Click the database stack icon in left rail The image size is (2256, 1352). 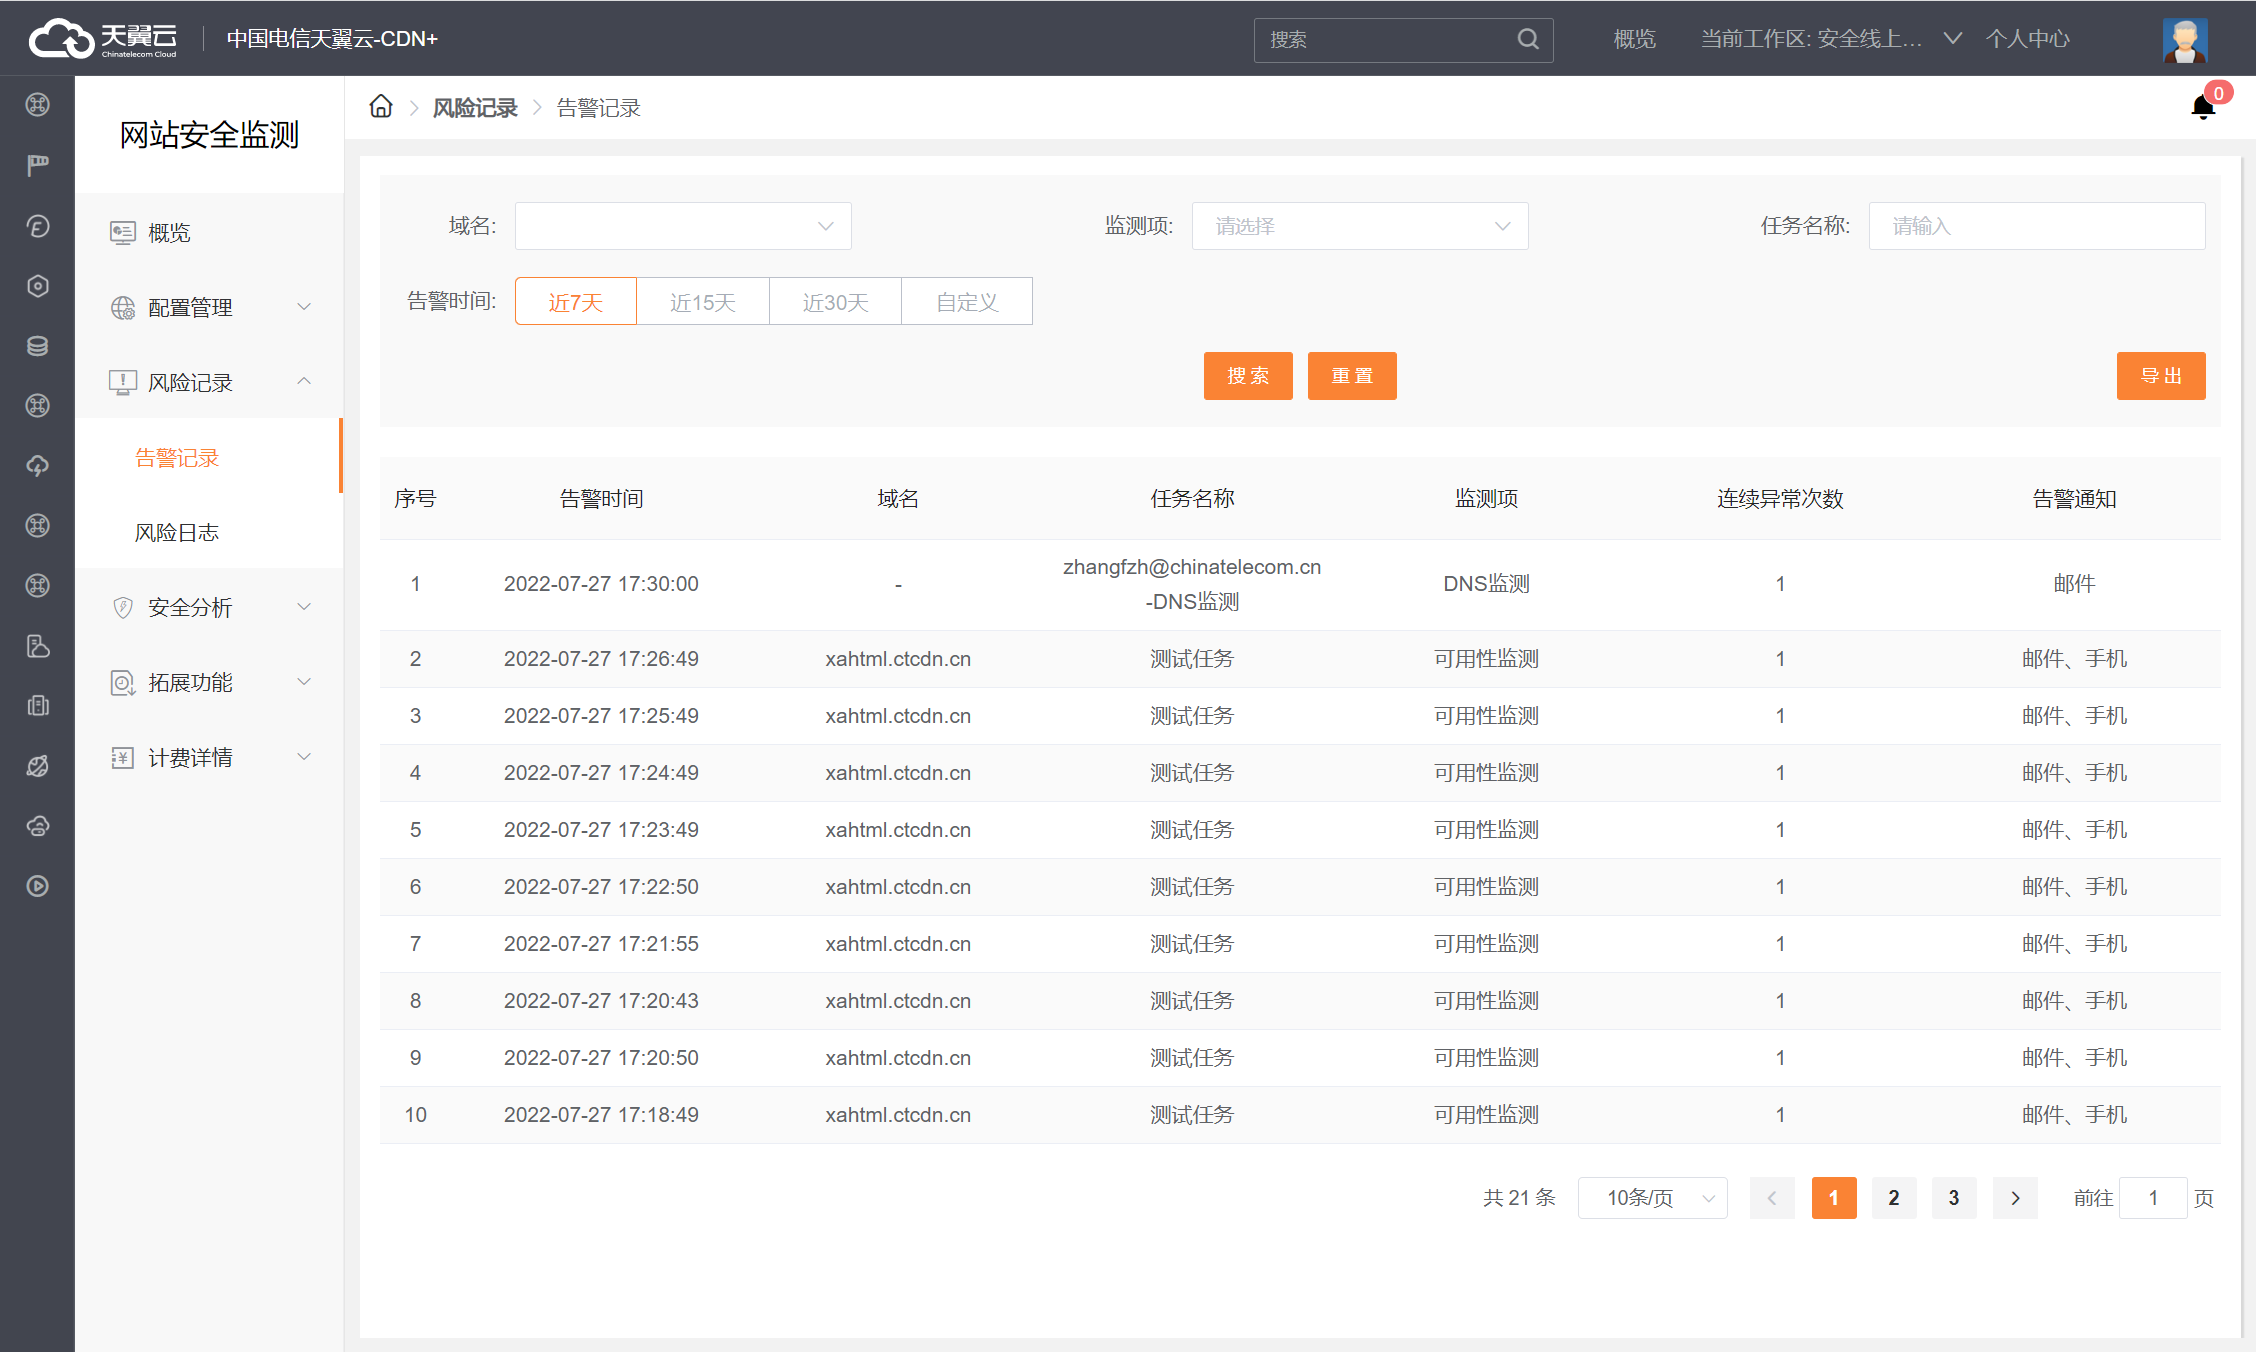pyautogui.click(x=38, y=346)
